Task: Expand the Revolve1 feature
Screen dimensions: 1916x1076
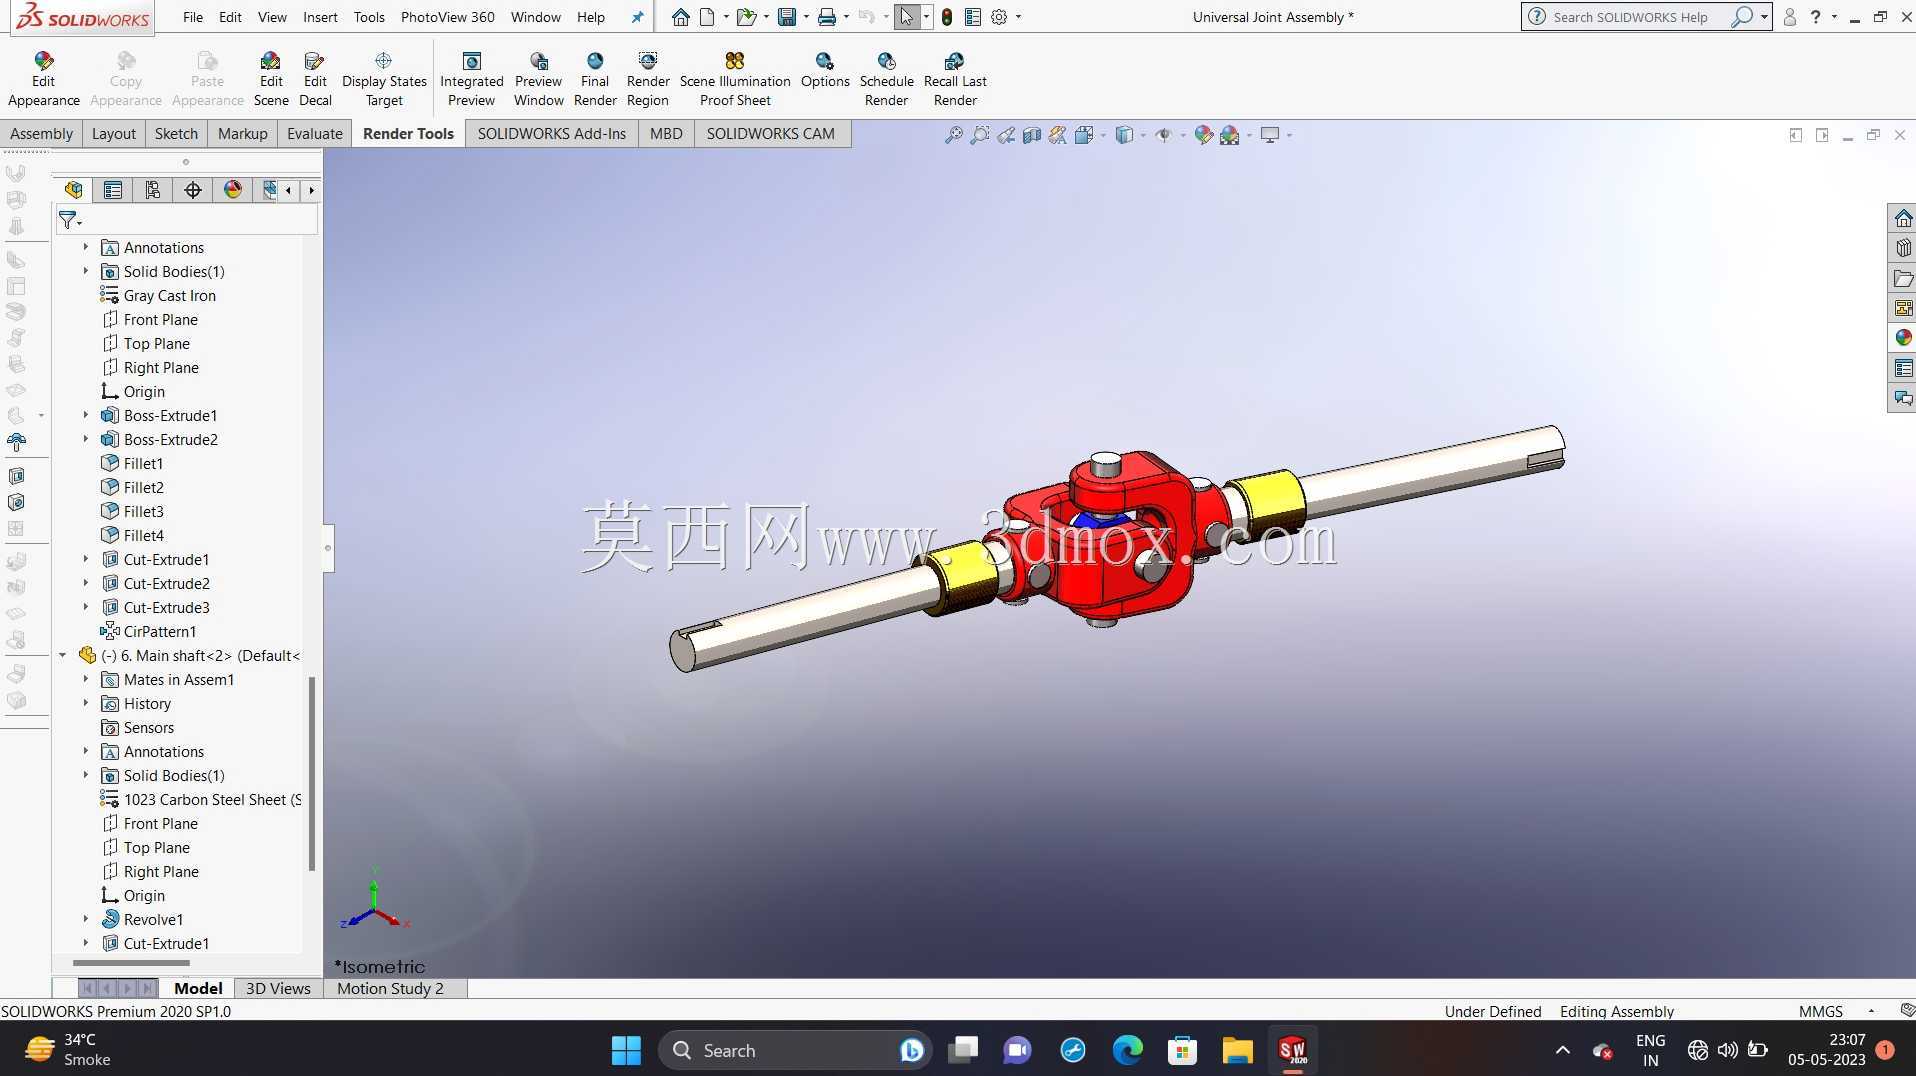Action: pyautogui.click(x=86, y=919)
